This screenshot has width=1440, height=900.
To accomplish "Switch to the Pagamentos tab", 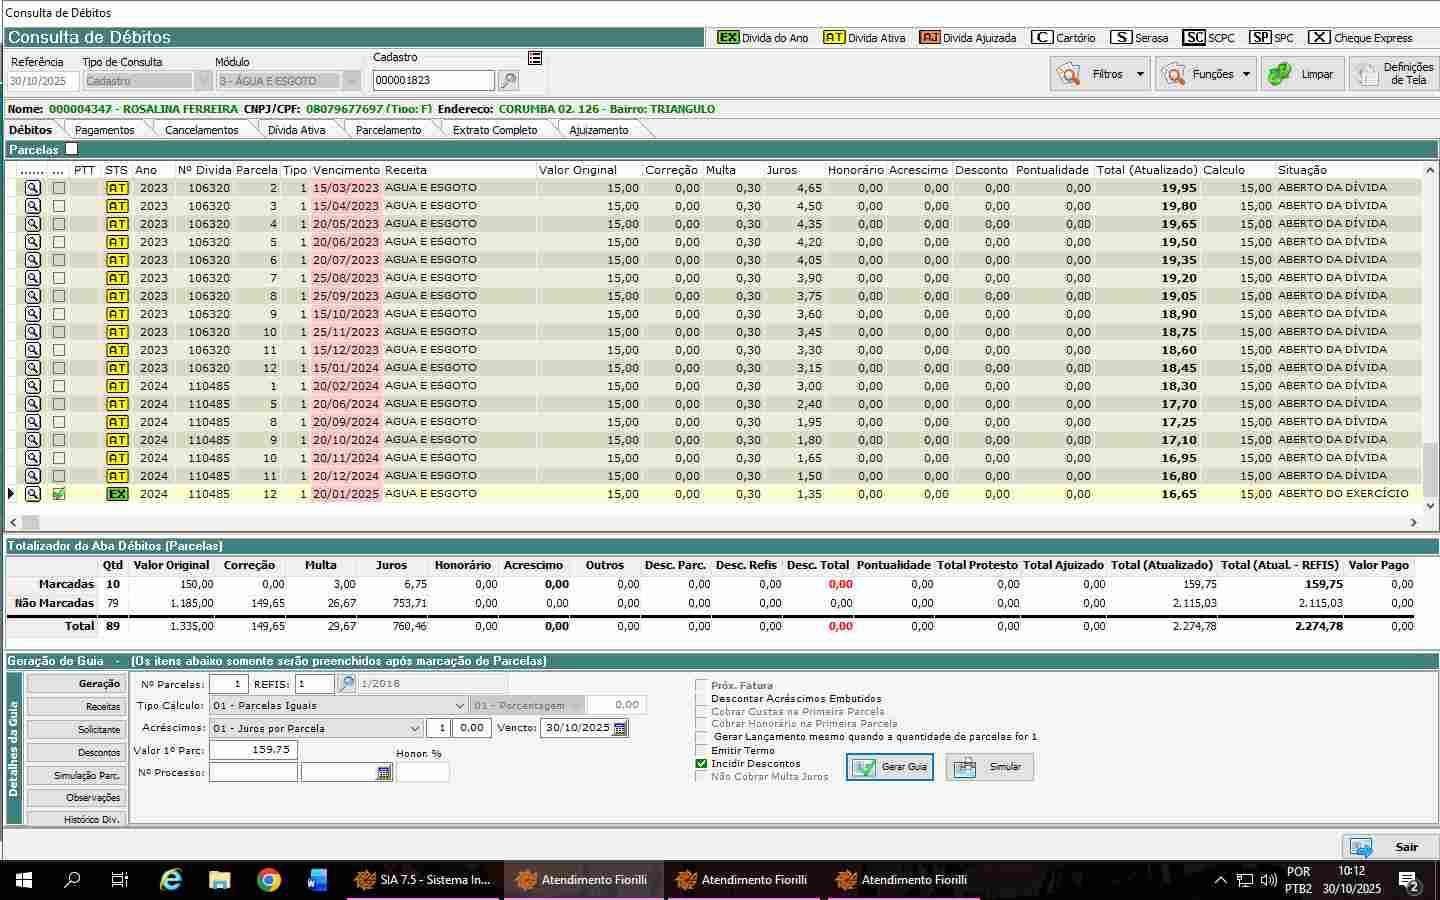I will click(104, 130).
